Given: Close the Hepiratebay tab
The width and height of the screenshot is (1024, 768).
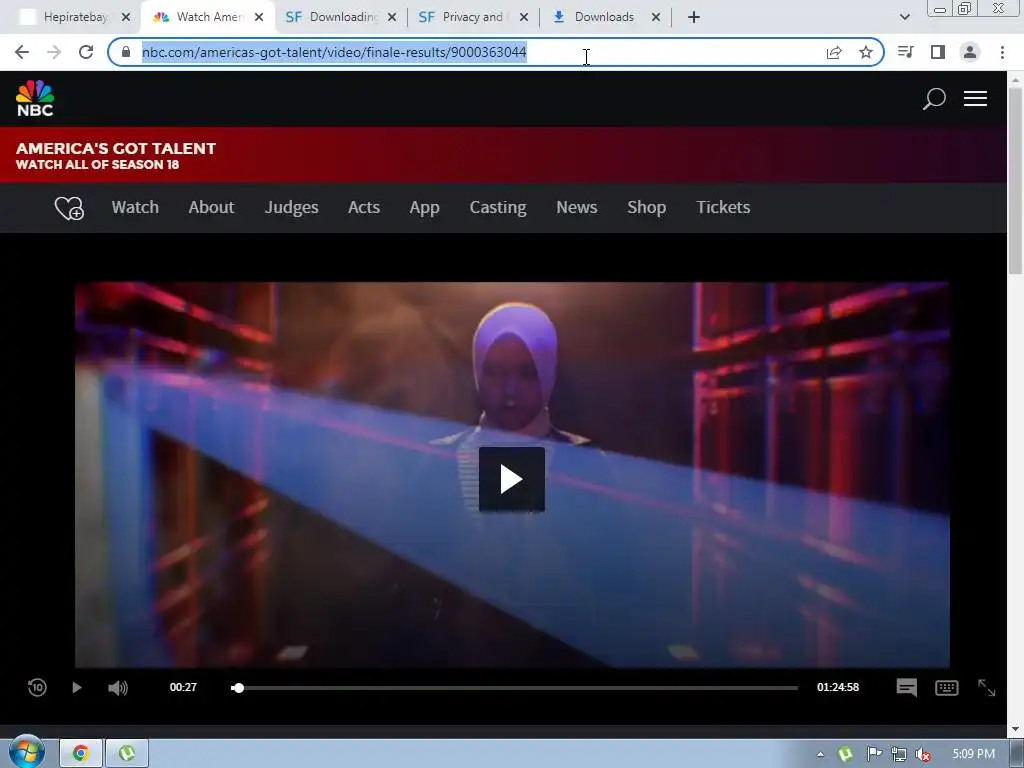Looking at the screenshot, I should click(126, 17).
